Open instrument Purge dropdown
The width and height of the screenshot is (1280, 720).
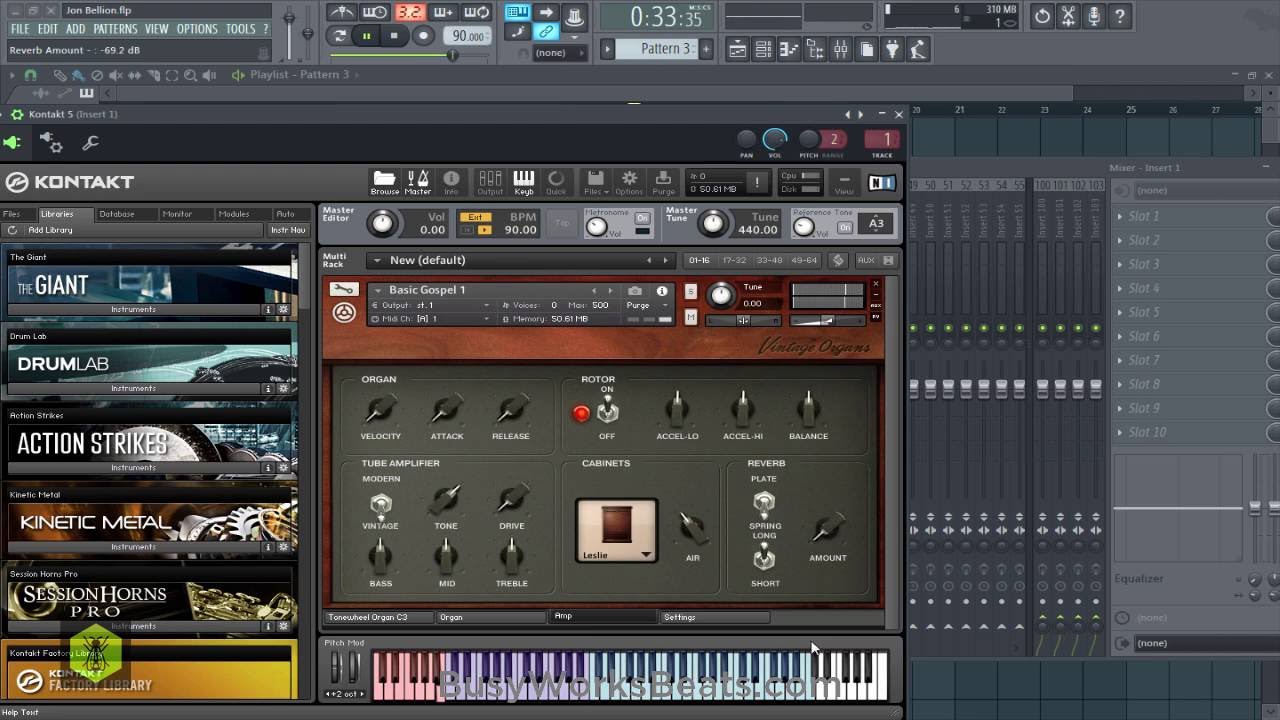(644, 305)
